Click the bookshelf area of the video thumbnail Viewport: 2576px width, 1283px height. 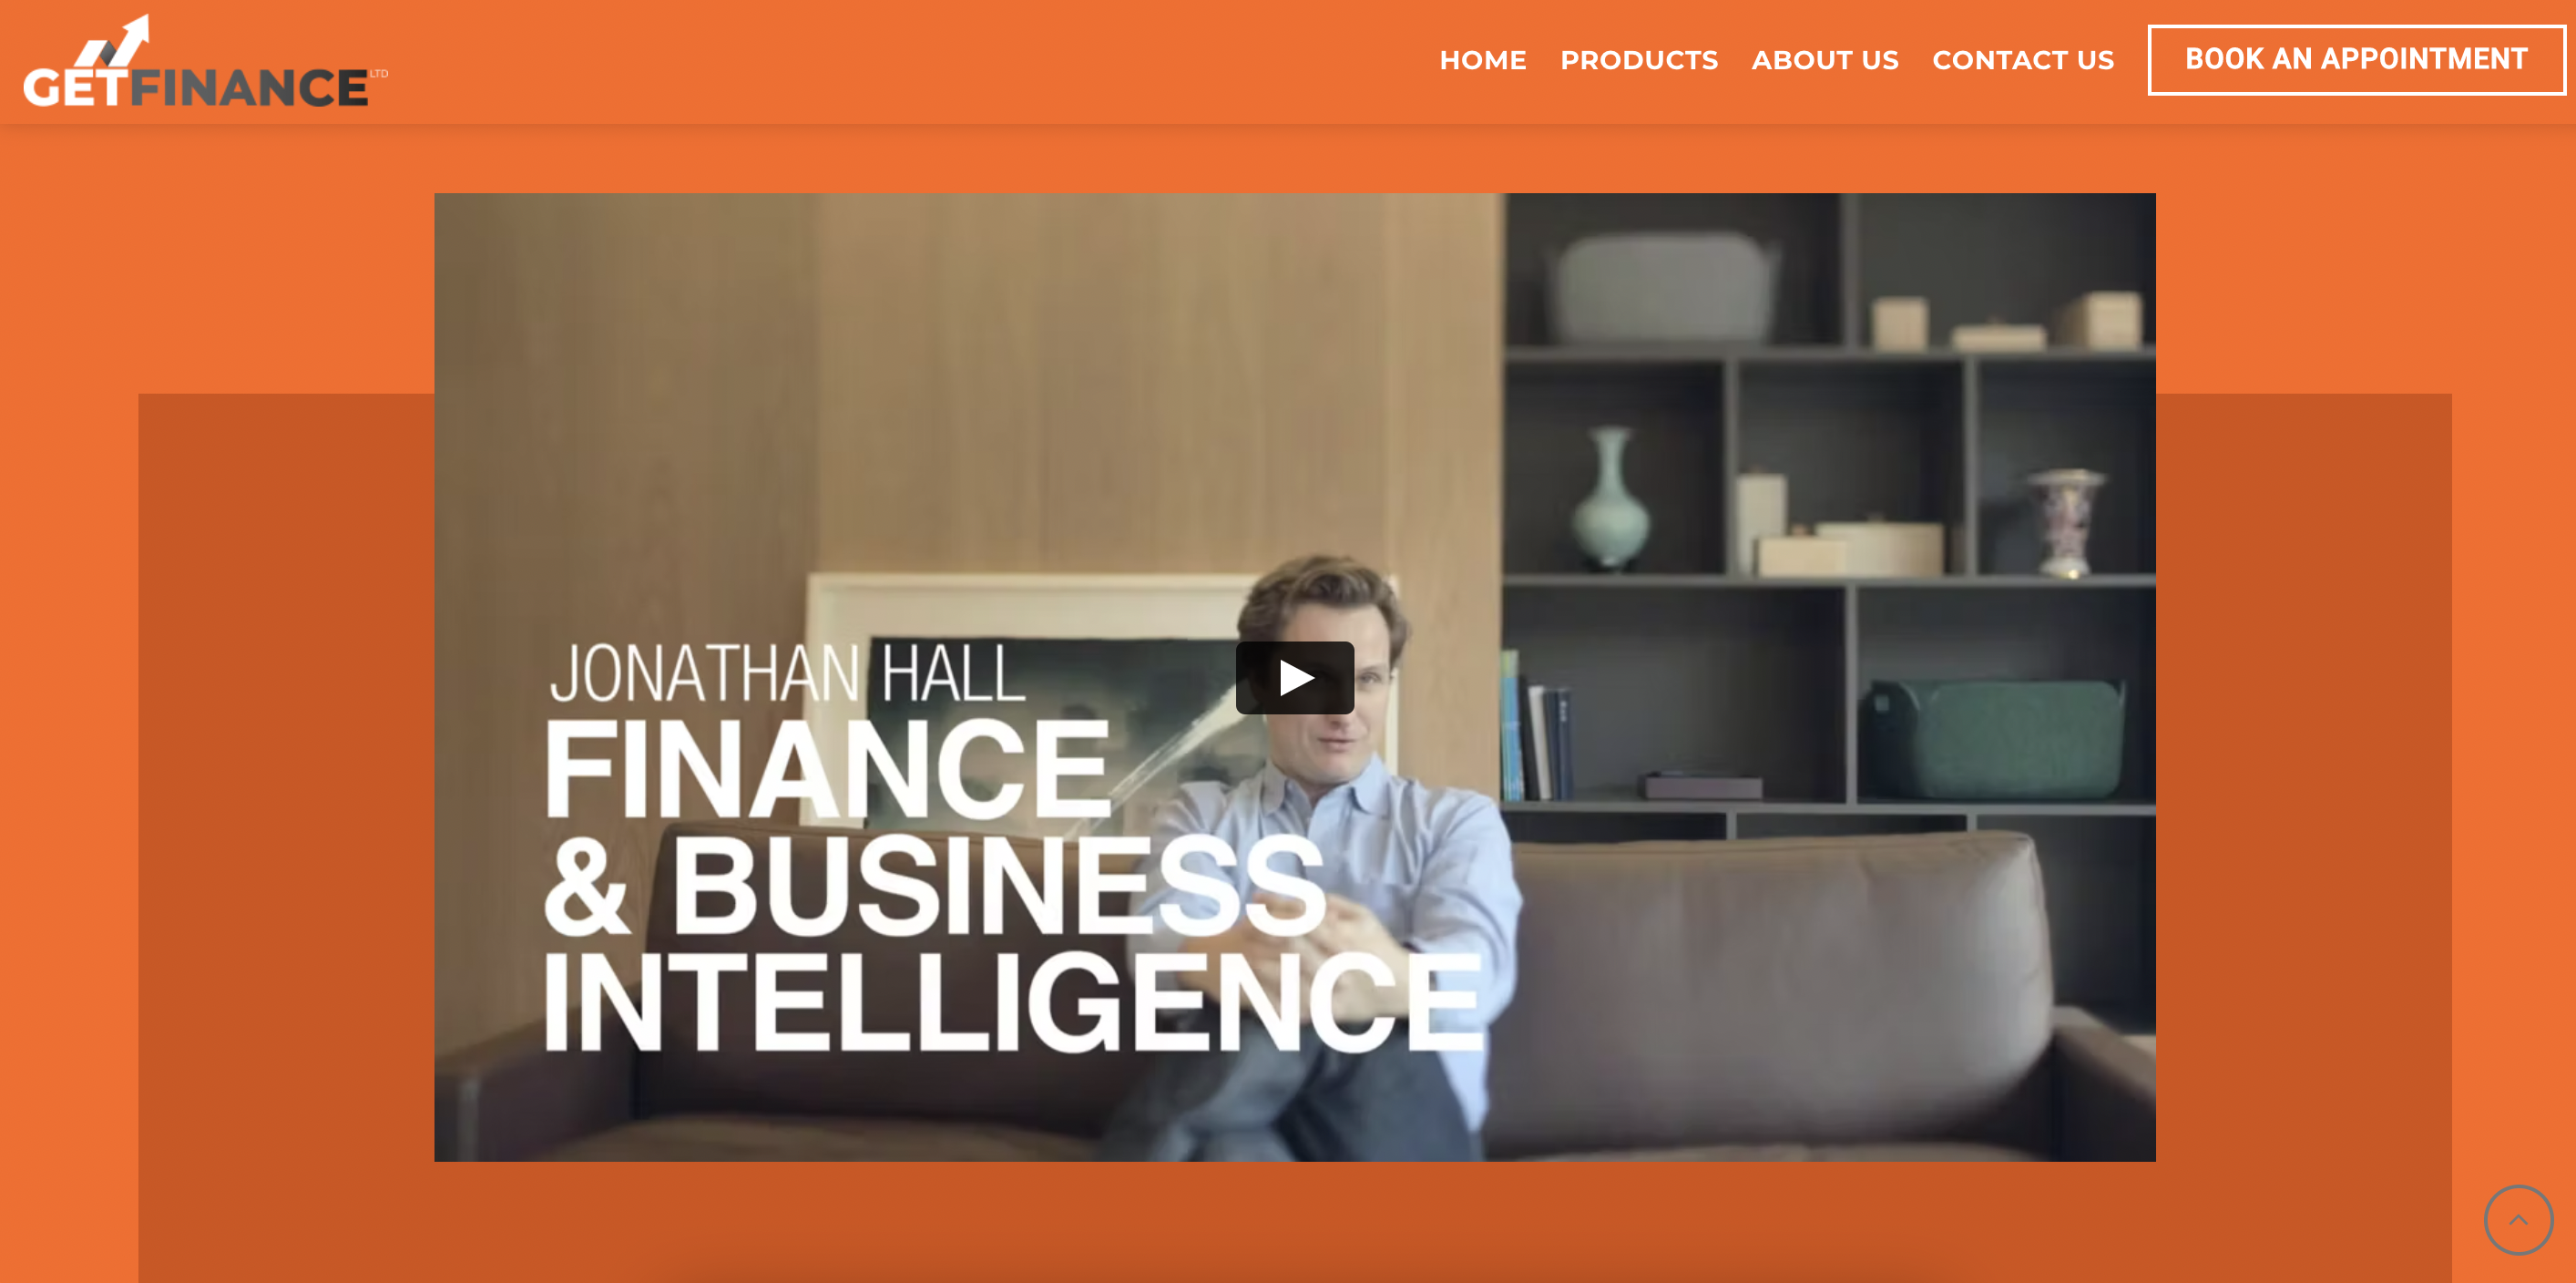tap(1830, 500)
